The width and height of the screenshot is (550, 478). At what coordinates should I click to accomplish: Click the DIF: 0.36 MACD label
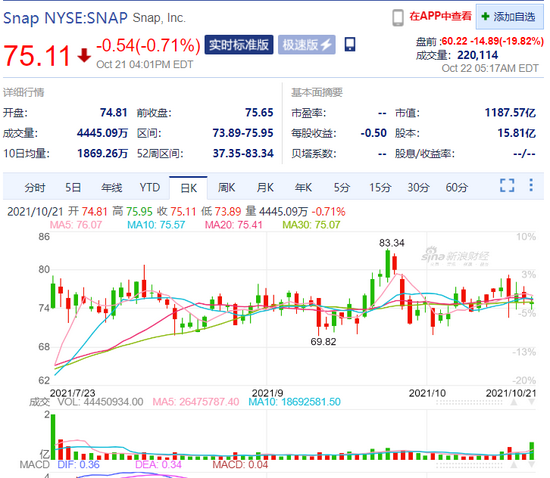click(x=78, y=465)
